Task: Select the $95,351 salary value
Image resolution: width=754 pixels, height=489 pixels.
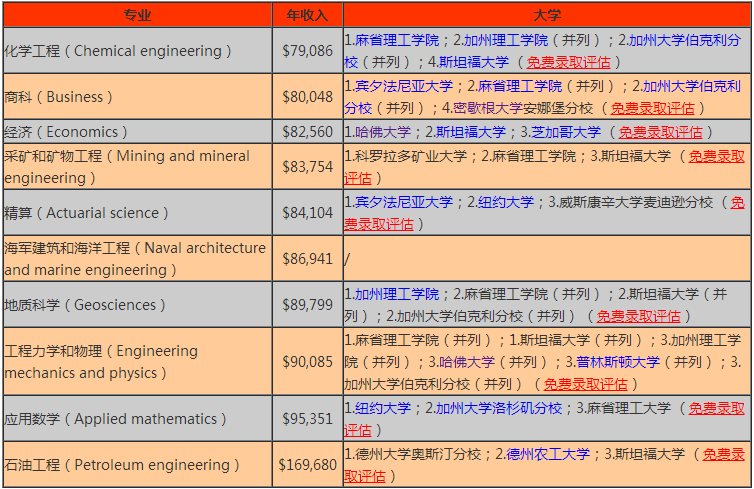Action: (308, 419)
